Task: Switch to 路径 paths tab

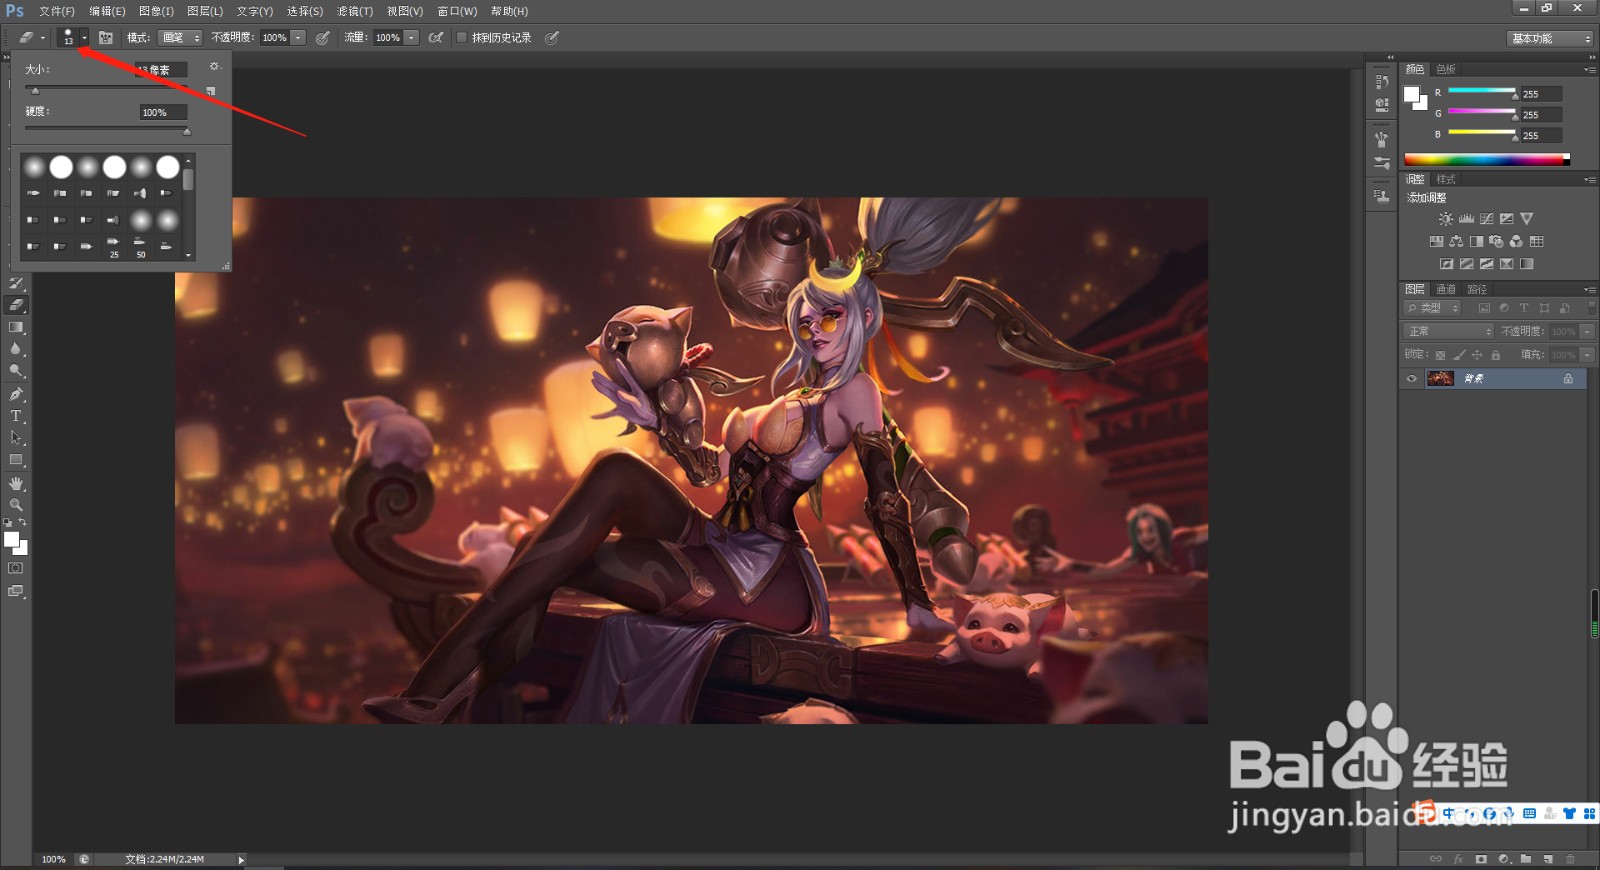Action: (x=1477, y=289)
